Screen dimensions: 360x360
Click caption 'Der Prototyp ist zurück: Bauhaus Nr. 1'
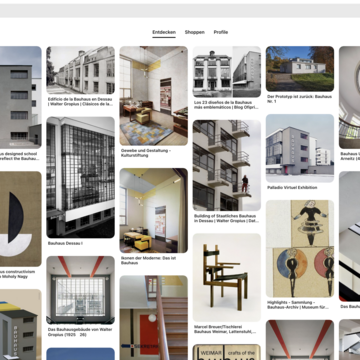[300, 99]
